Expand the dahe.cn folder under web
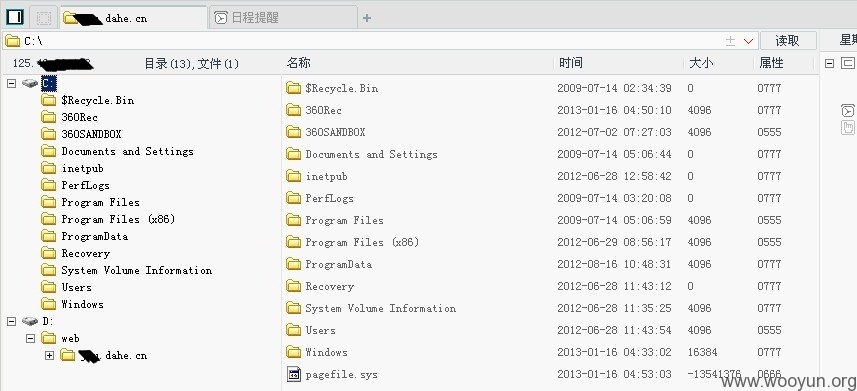The image size is (857, 391). tap(49, 355)
